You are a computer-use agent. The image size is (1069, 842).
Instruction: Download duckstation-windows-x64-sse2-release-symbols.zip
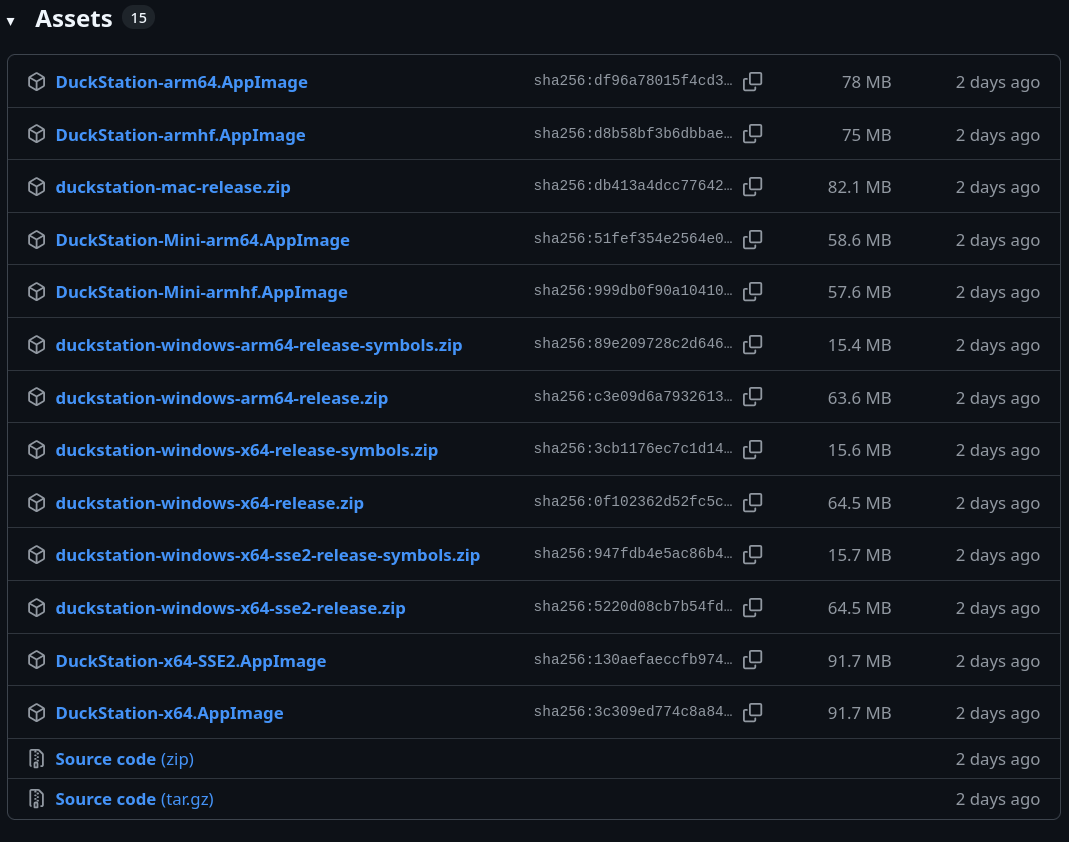[x=267, y=555]
